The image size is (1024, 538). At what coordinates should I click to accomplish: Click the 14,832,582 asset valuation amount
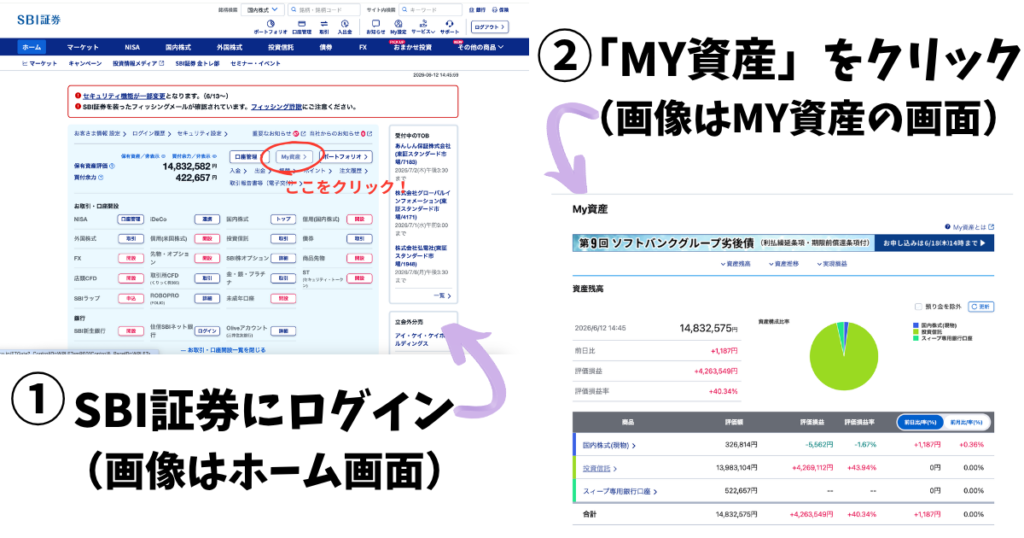tap(186, 166)
